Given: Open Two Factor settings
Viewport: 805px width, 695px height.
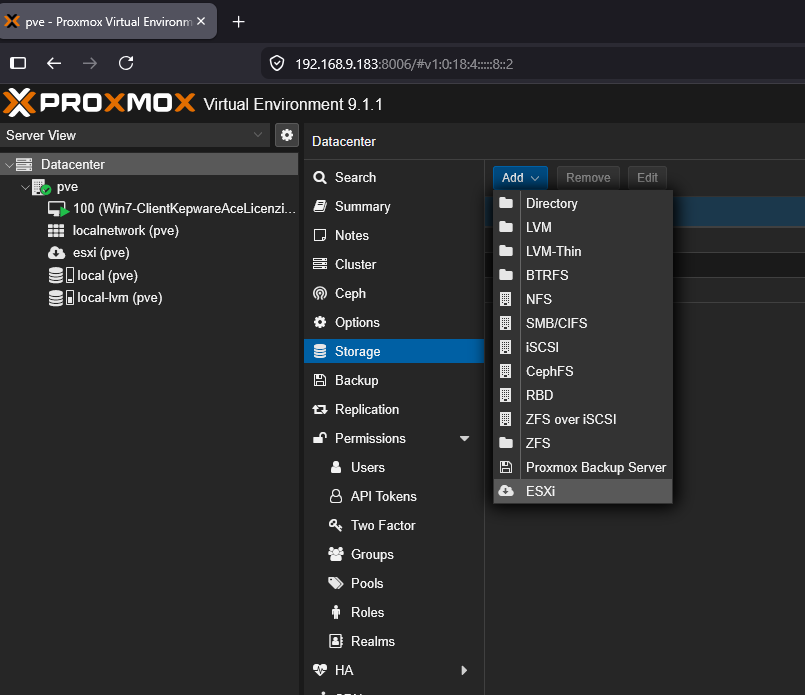Looking at the screenshot, I should 394,526.
